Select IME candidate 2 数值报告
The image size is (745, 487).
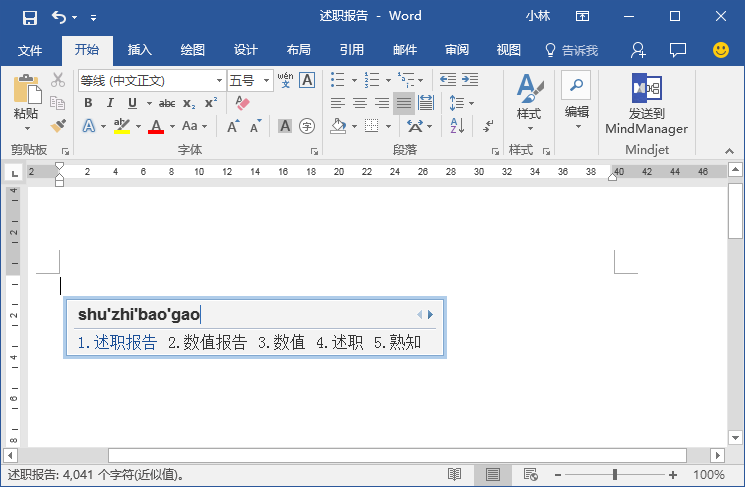point(207,343)
